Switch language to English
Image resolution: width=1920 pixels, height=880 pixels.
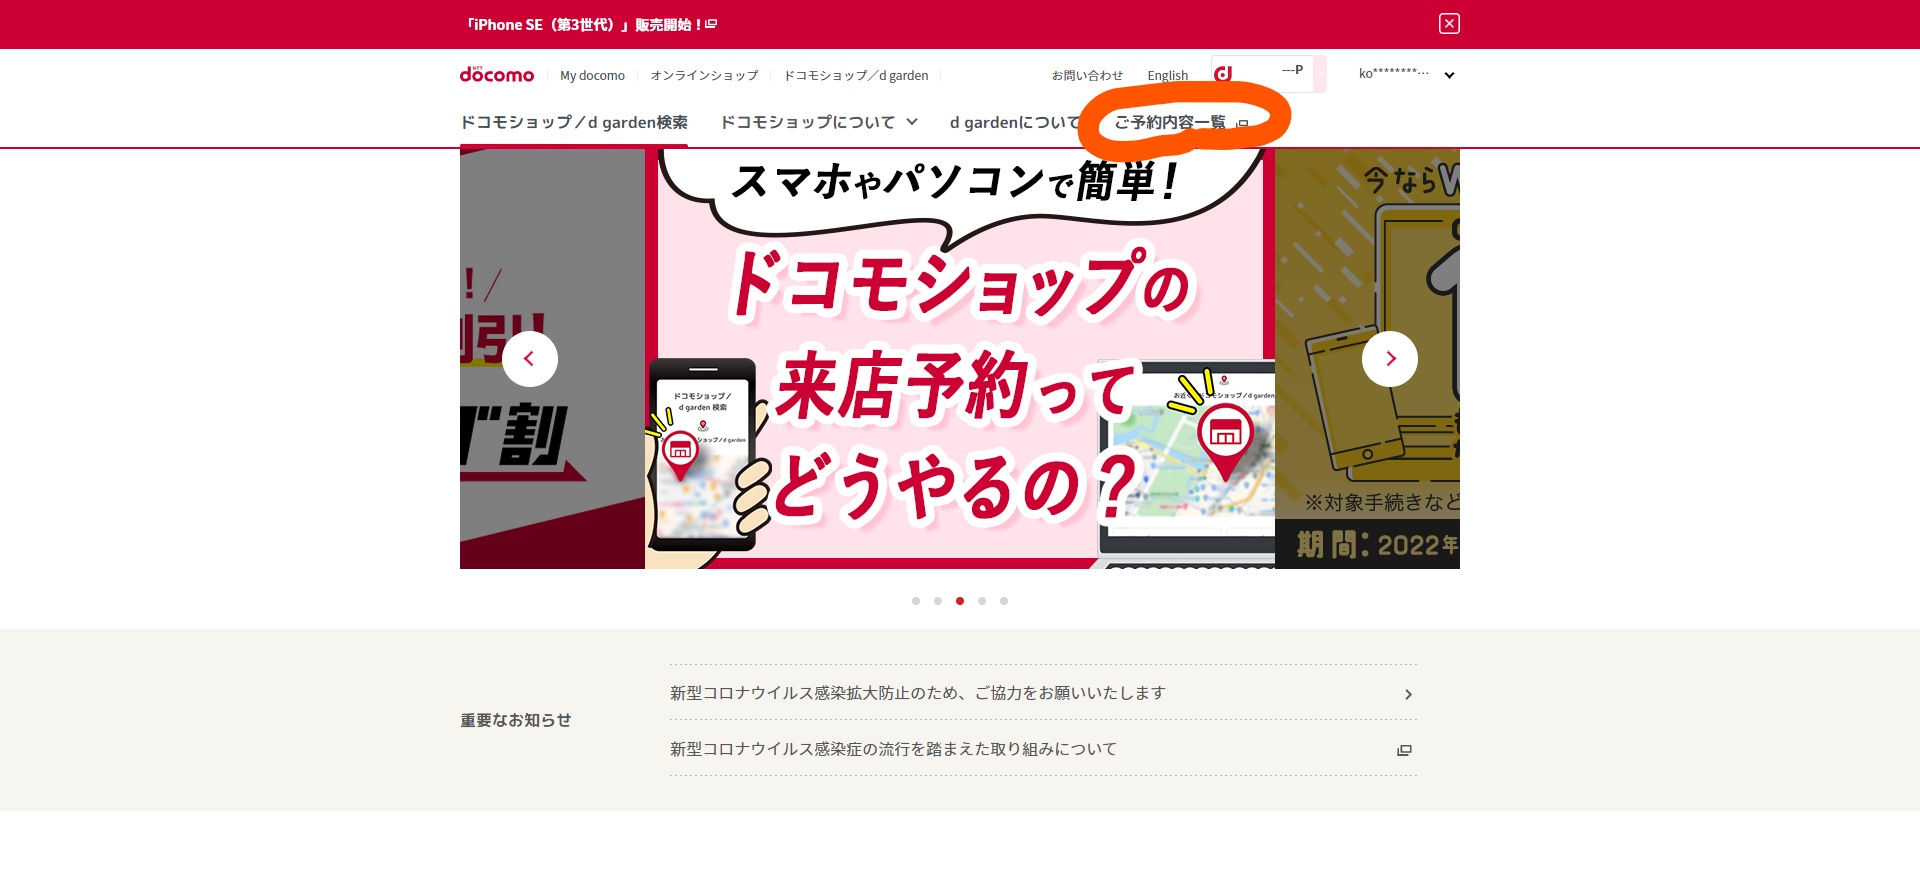(x=1167, y=75)
